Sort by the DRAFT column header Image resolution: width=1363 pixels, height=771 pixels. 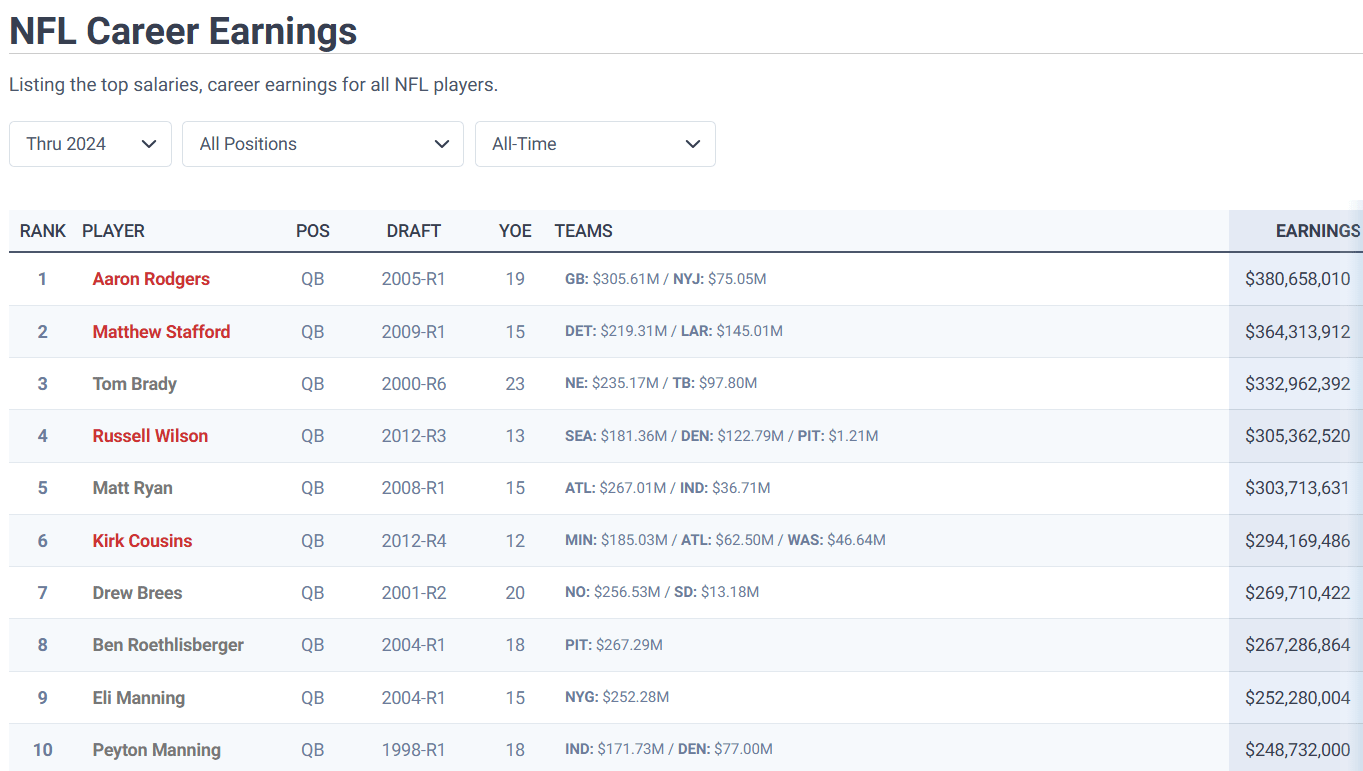(x=414, y=231)
